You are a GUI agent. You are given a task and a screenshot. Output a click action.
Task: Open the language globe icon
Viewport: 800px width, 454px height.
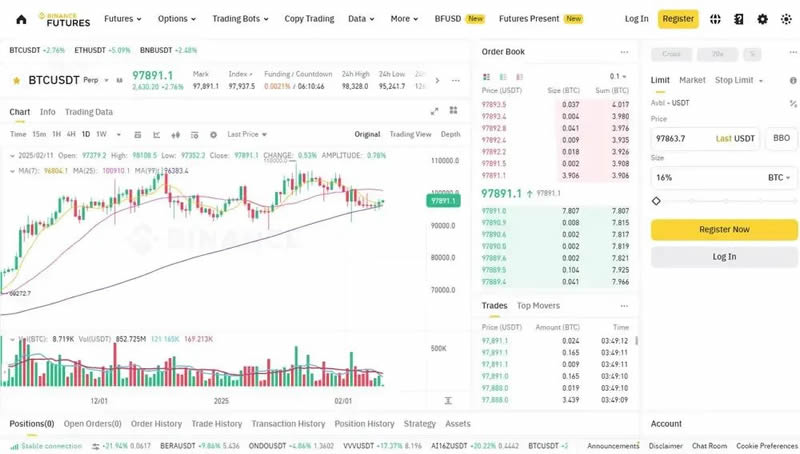click(715, 19)
